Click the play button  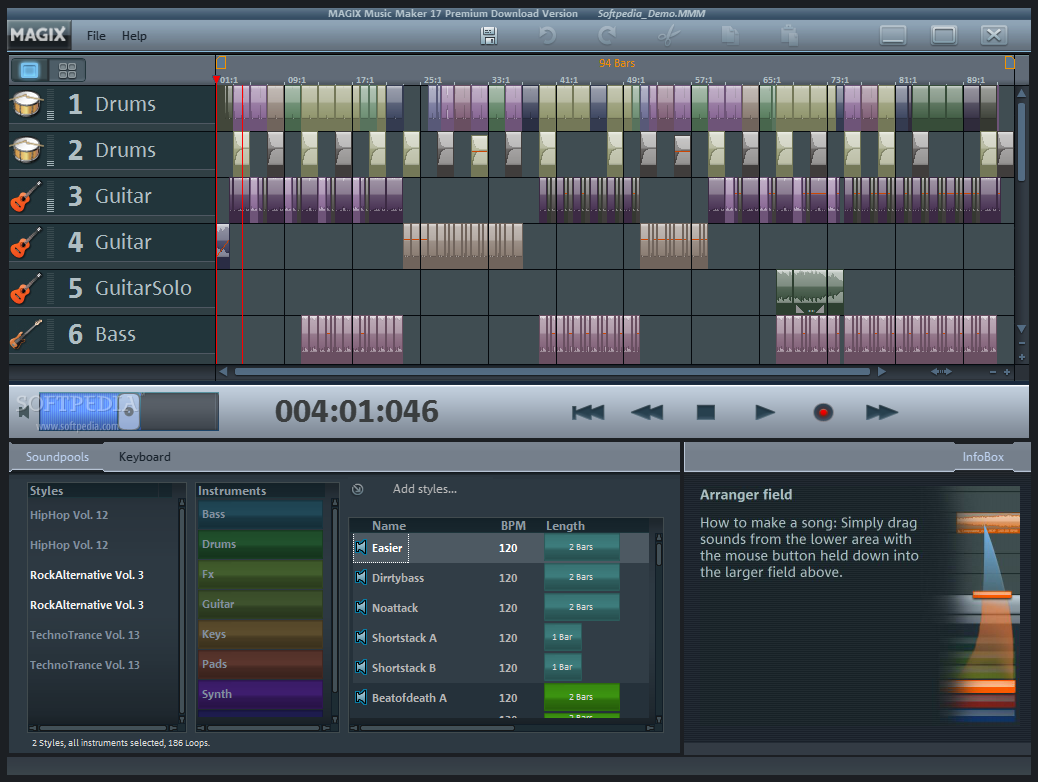pos(765,413)
